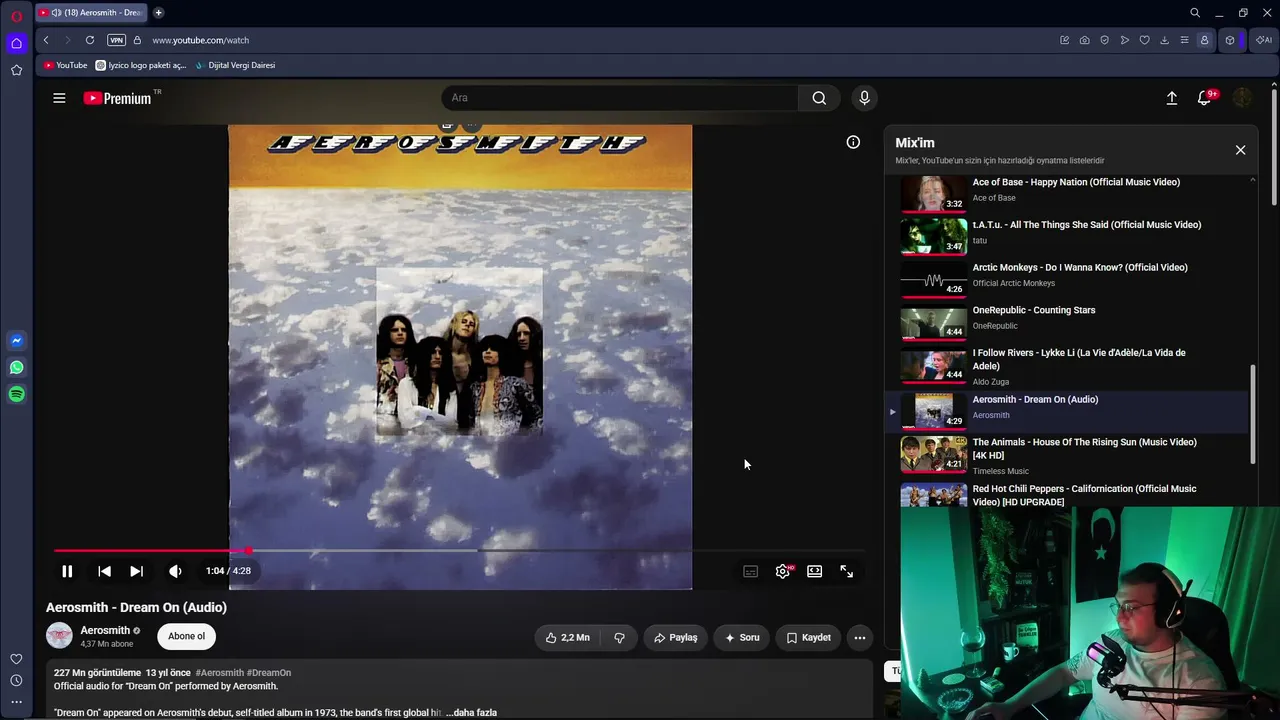Open the YouTube create upload button
1280x720 pixels.
tap(1172, 98)
